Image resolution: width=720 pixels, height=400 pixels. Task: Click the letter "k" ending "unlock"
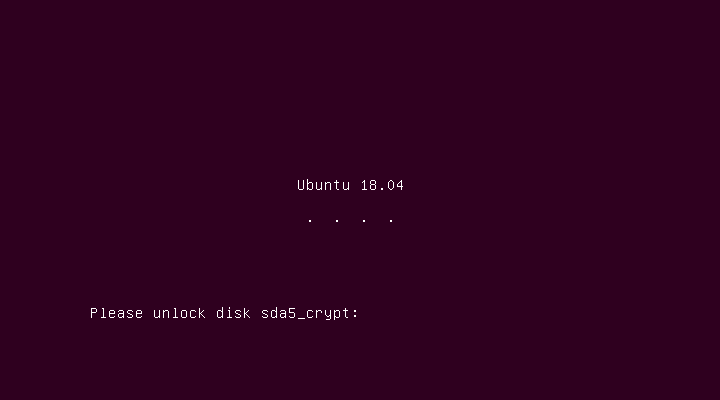[x=202, y=313]
